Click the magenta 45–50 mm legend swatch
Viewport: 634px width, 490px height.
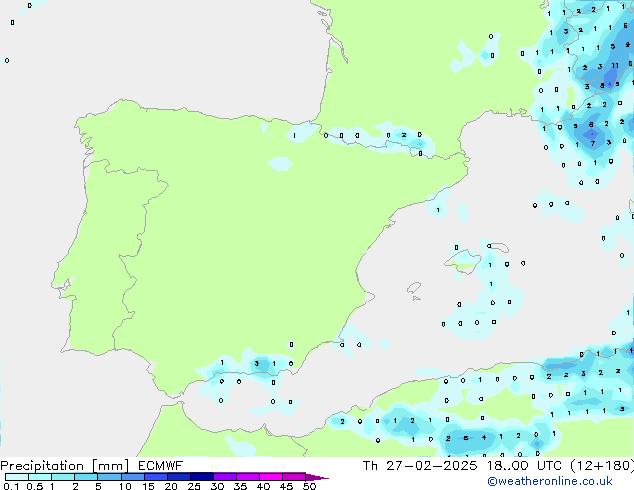tap(294, 477)
